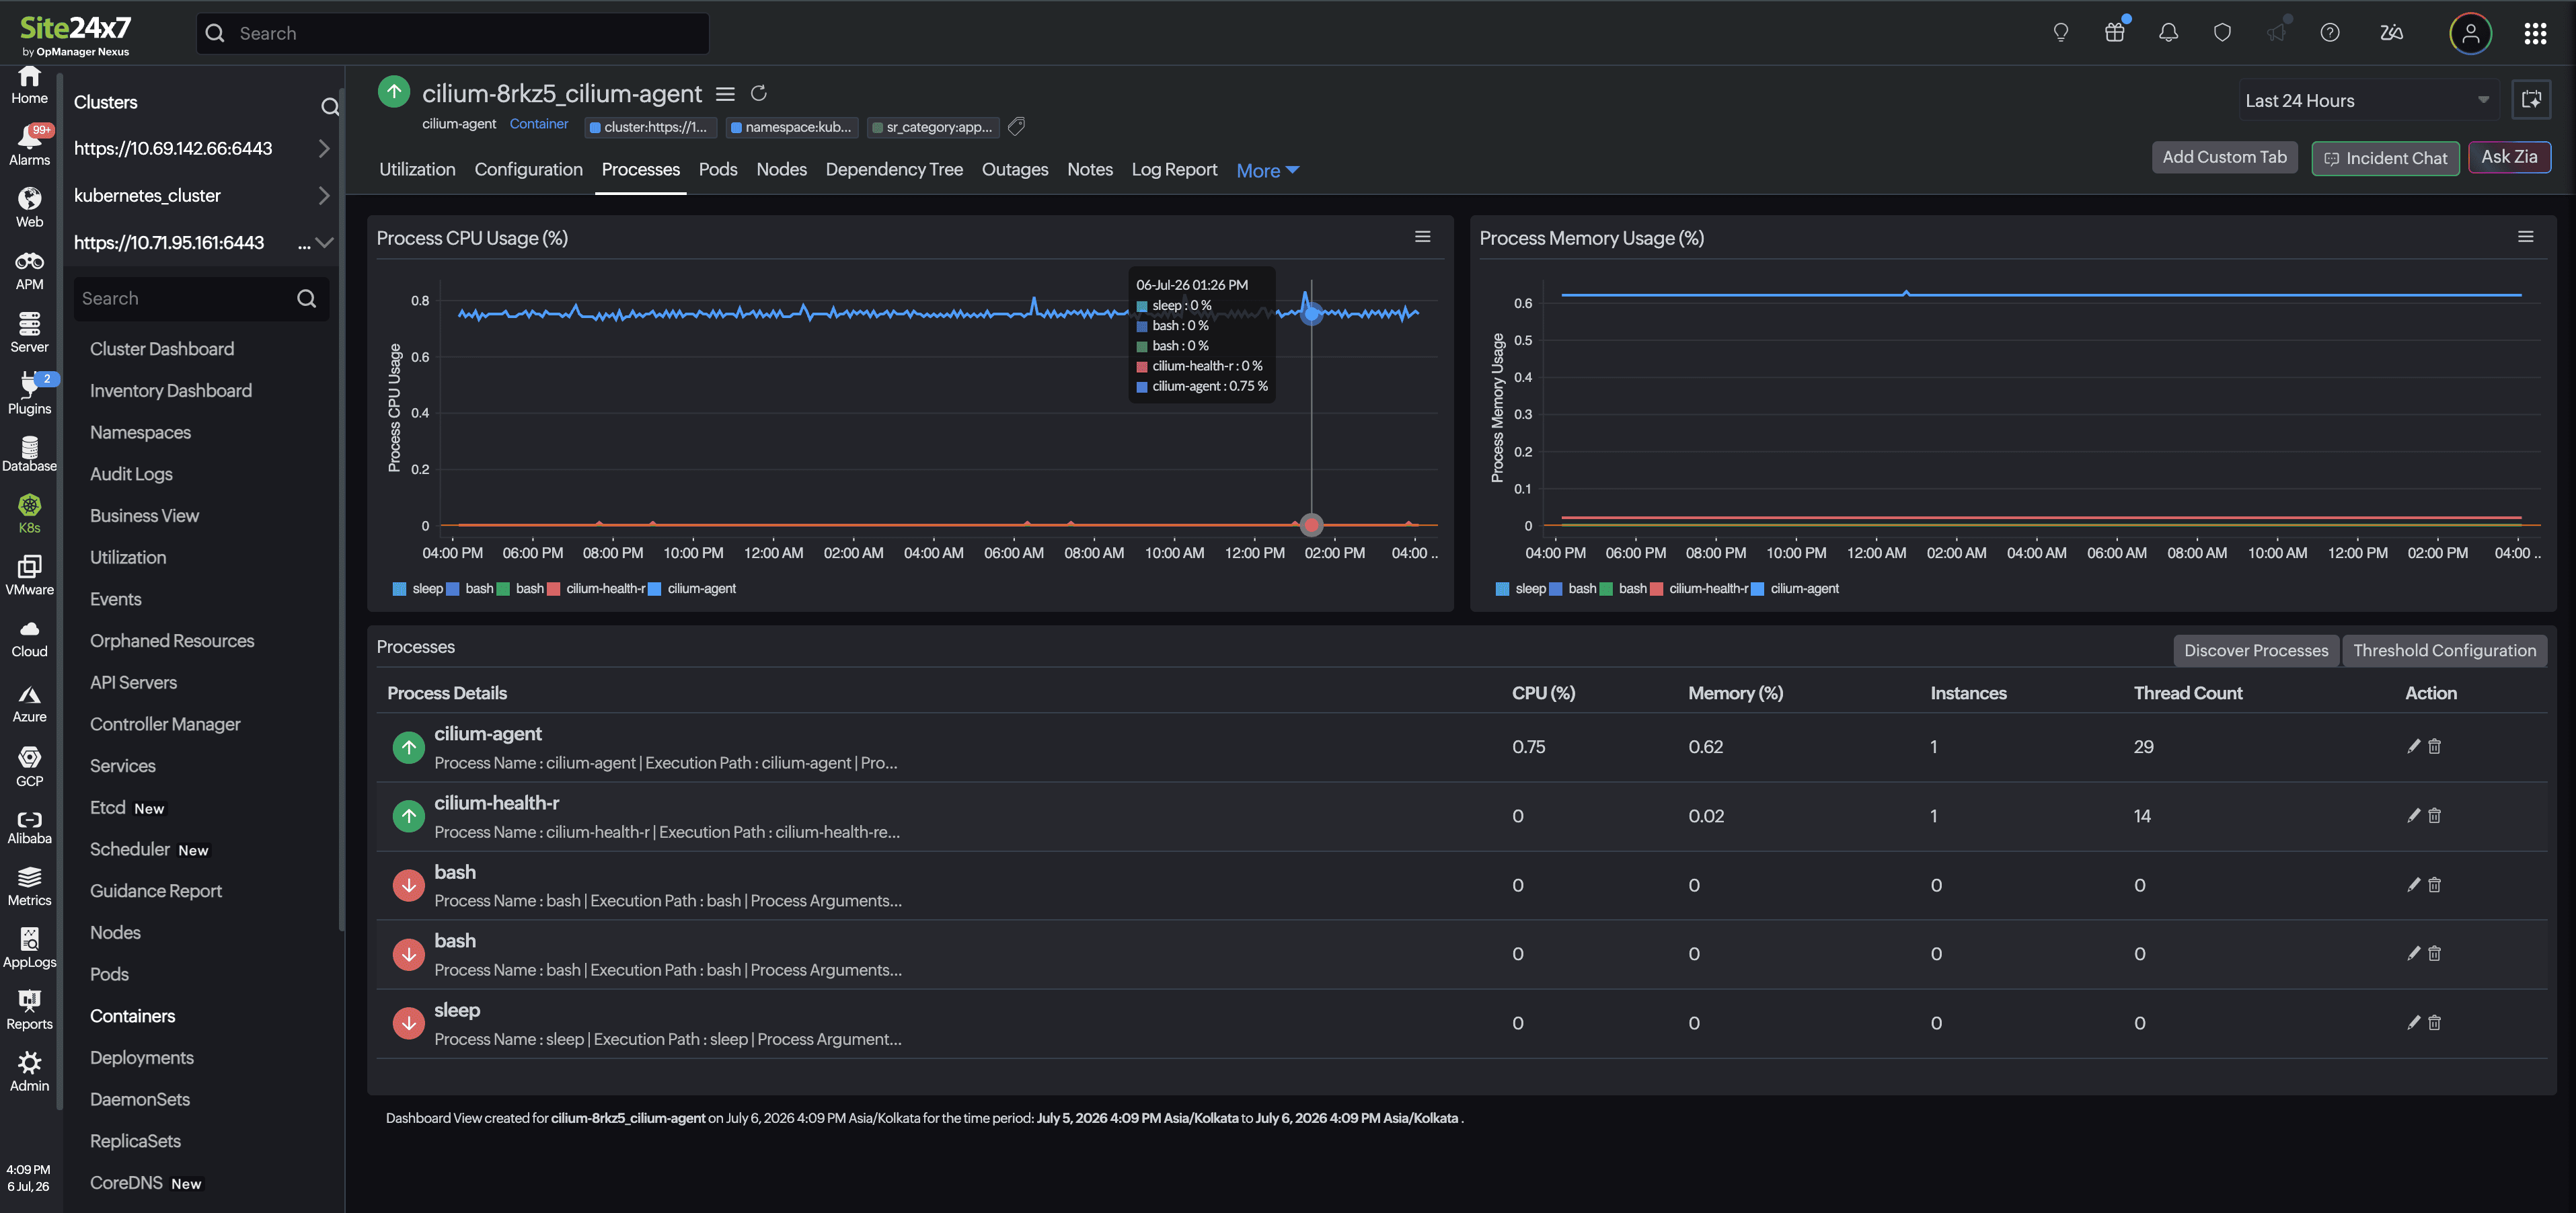Open the gift box what's new icon
2576x1213 pixels.
click(x=2114, y=33)
